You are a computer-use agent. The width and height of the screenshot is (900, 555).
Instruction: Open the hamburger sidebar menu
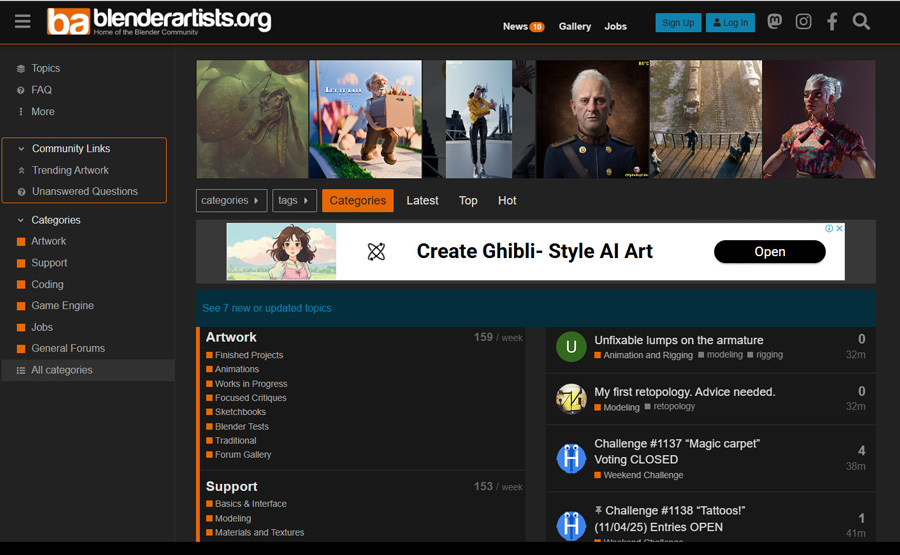tap(22, 22)
